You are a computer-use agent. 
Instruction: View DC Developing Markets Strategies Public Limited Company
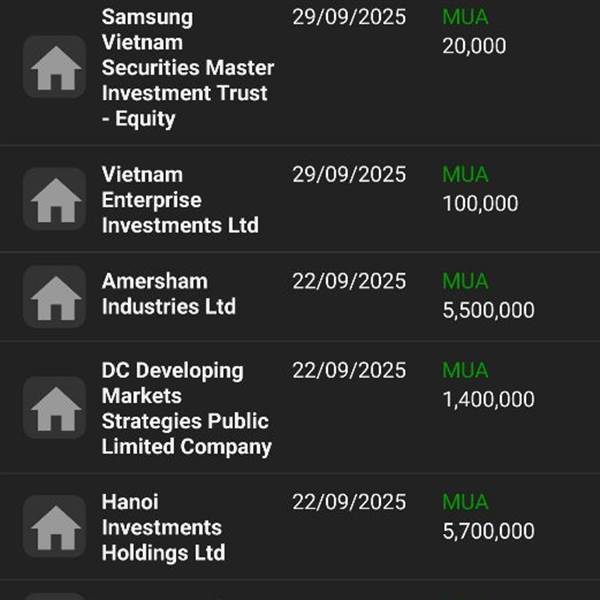186,408
